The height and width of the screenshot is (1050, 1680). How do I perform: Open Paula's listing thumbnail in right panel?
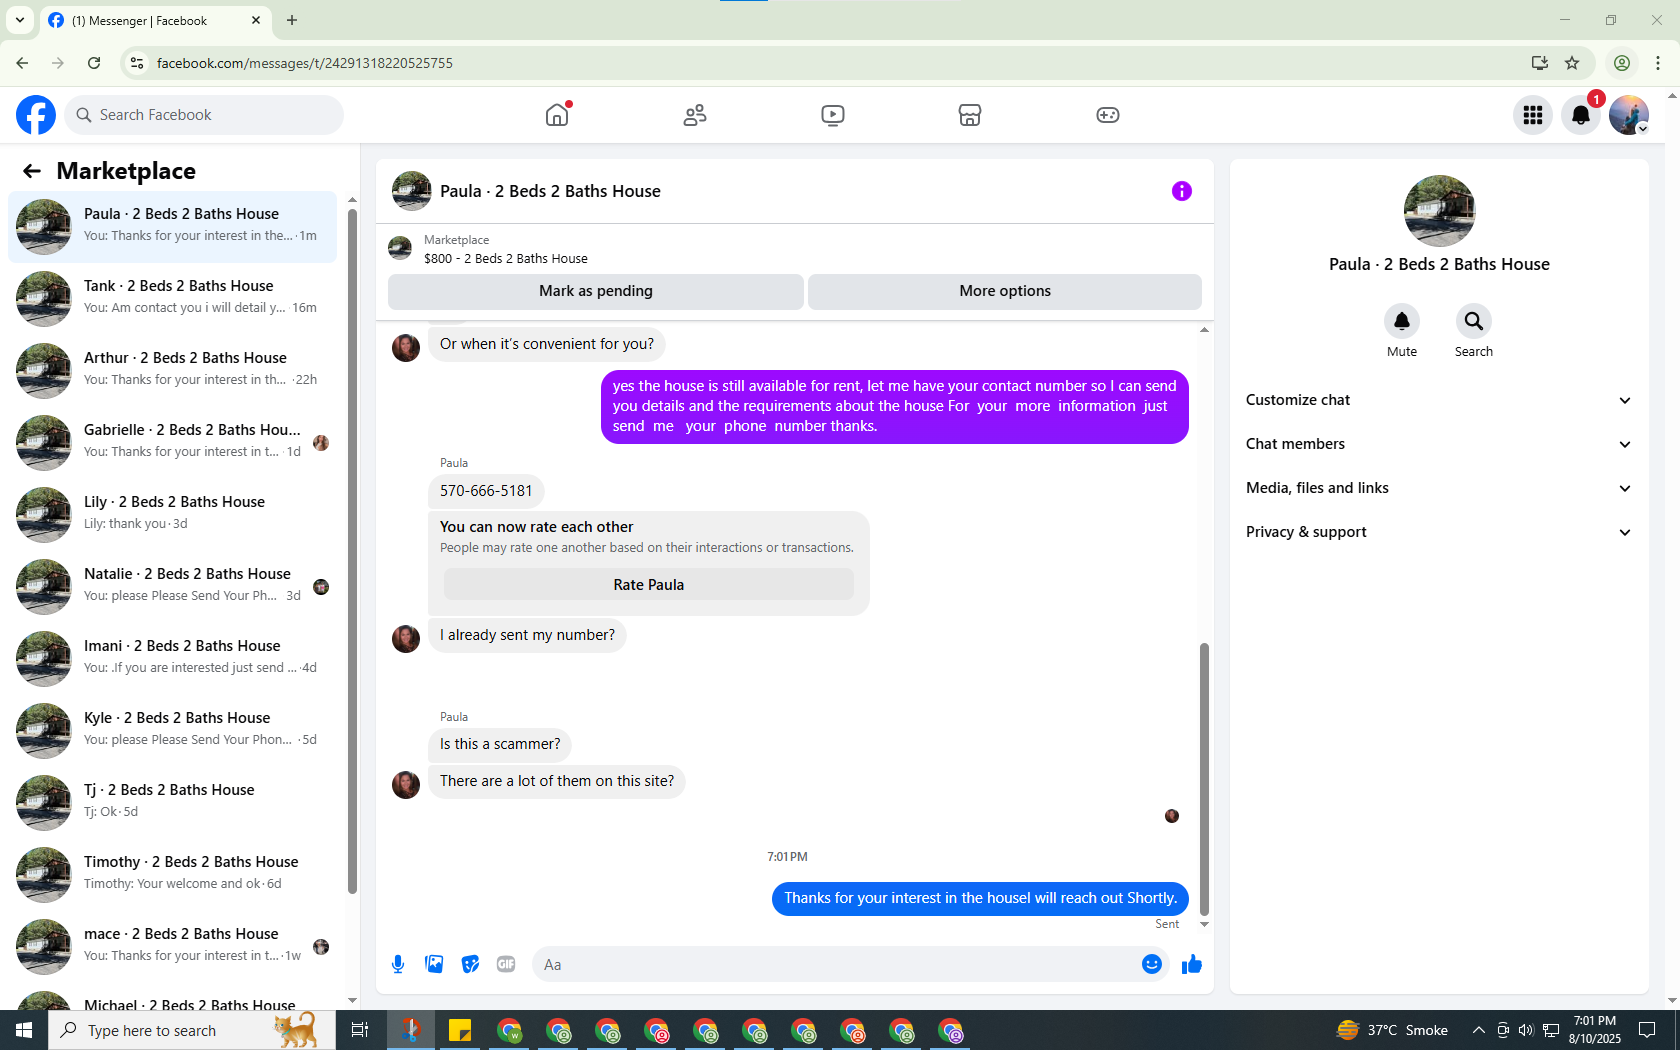1439,211
